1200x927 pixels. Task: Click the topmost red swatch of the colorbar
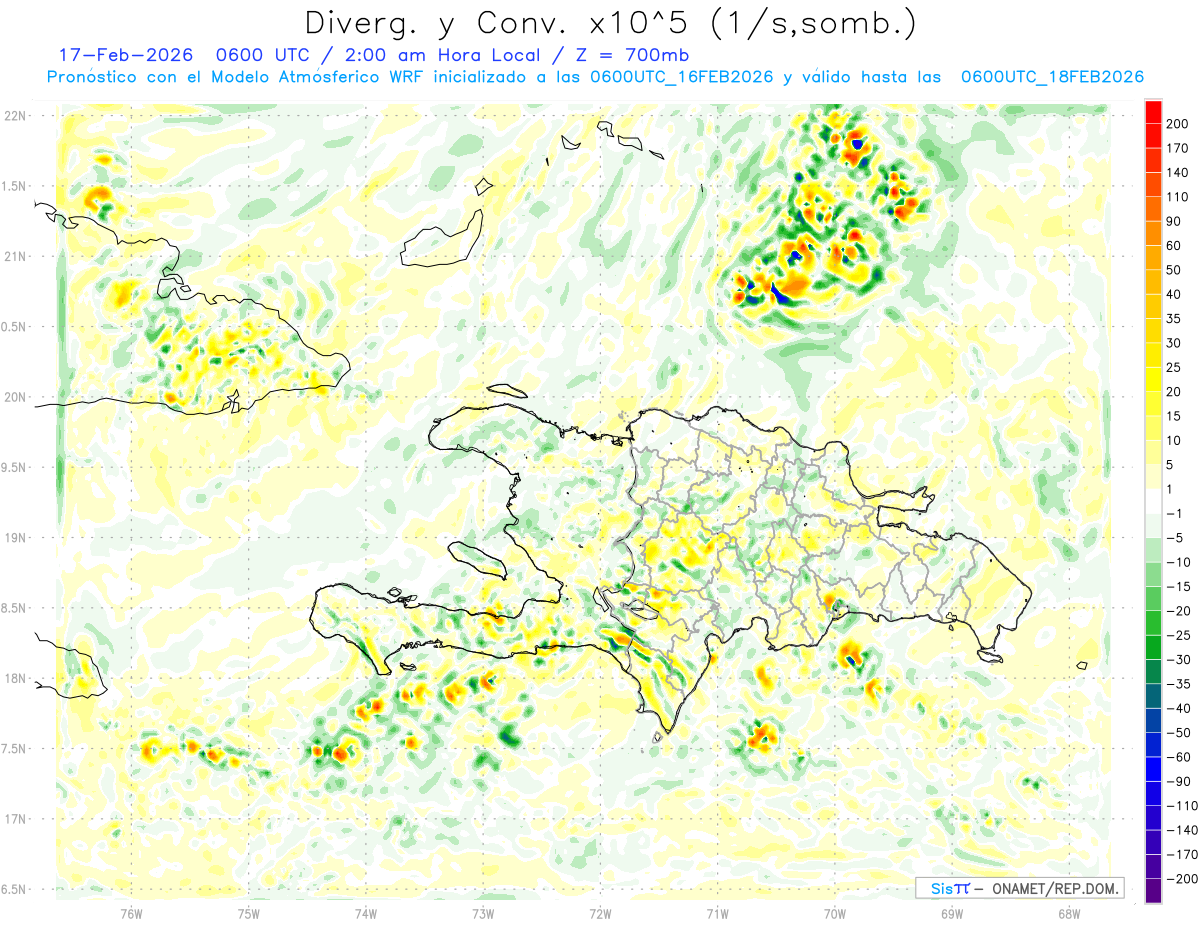coord(1153,112)
